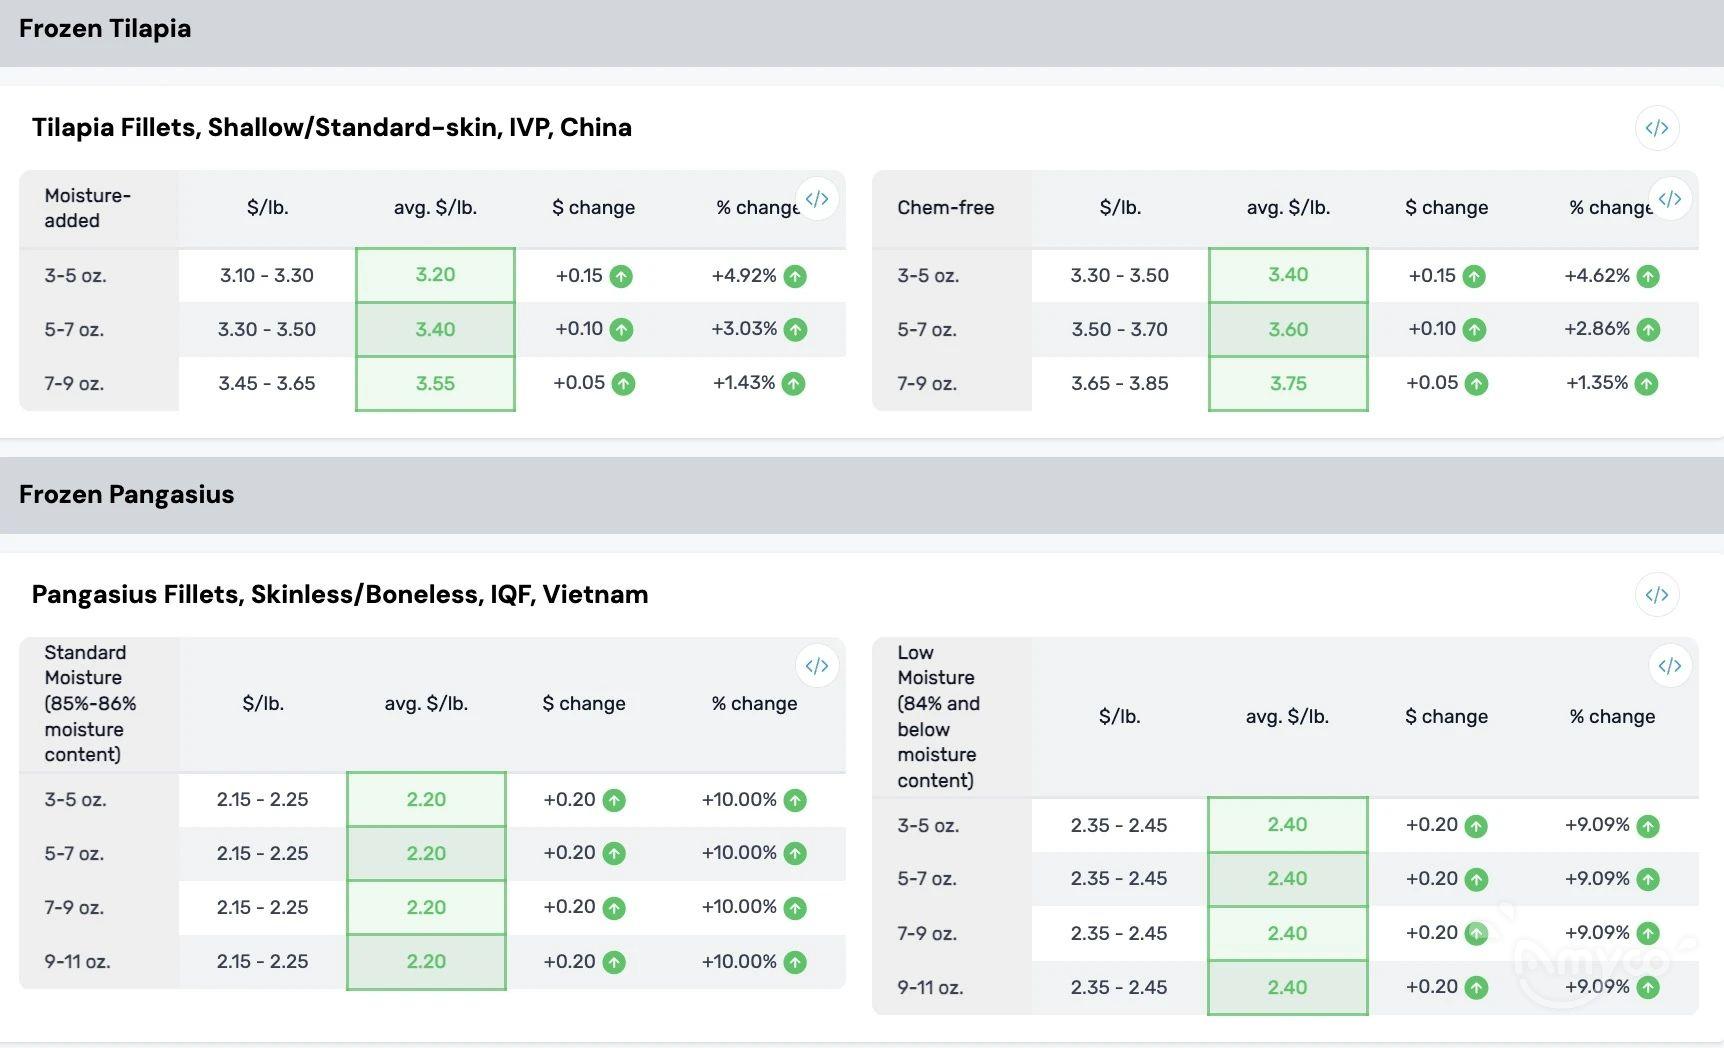Click up arrow next to Chem-free +1.35%

[1646, 384]
